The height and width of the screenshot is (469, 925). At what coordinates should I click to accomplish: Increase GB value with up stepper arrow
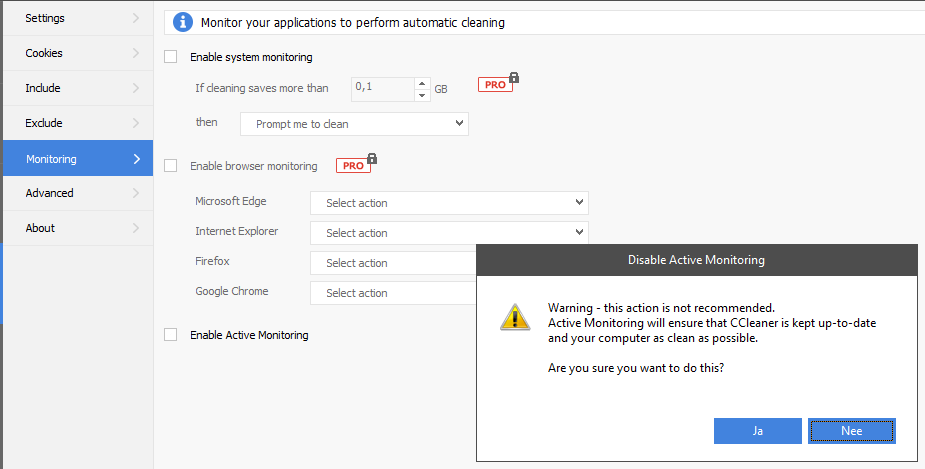click(x=422, y=83)
